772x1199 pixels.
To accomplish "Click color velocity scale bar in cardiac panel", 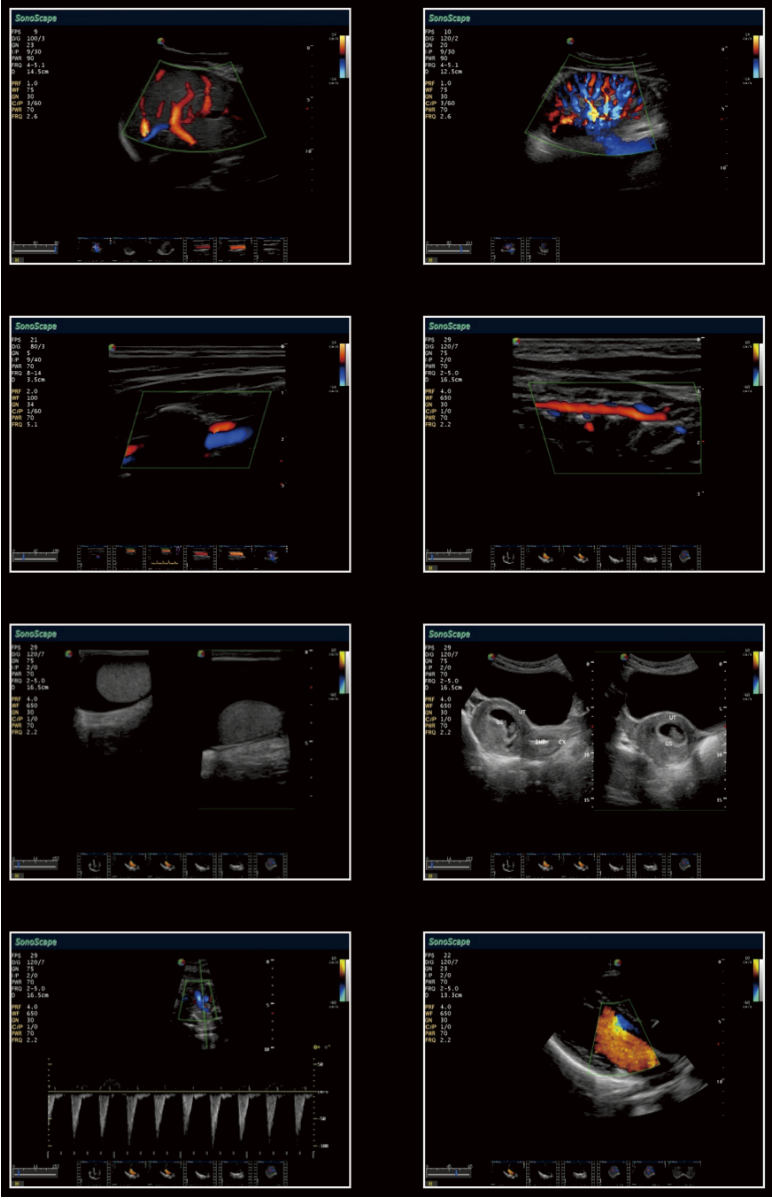I will click(756, 979).
